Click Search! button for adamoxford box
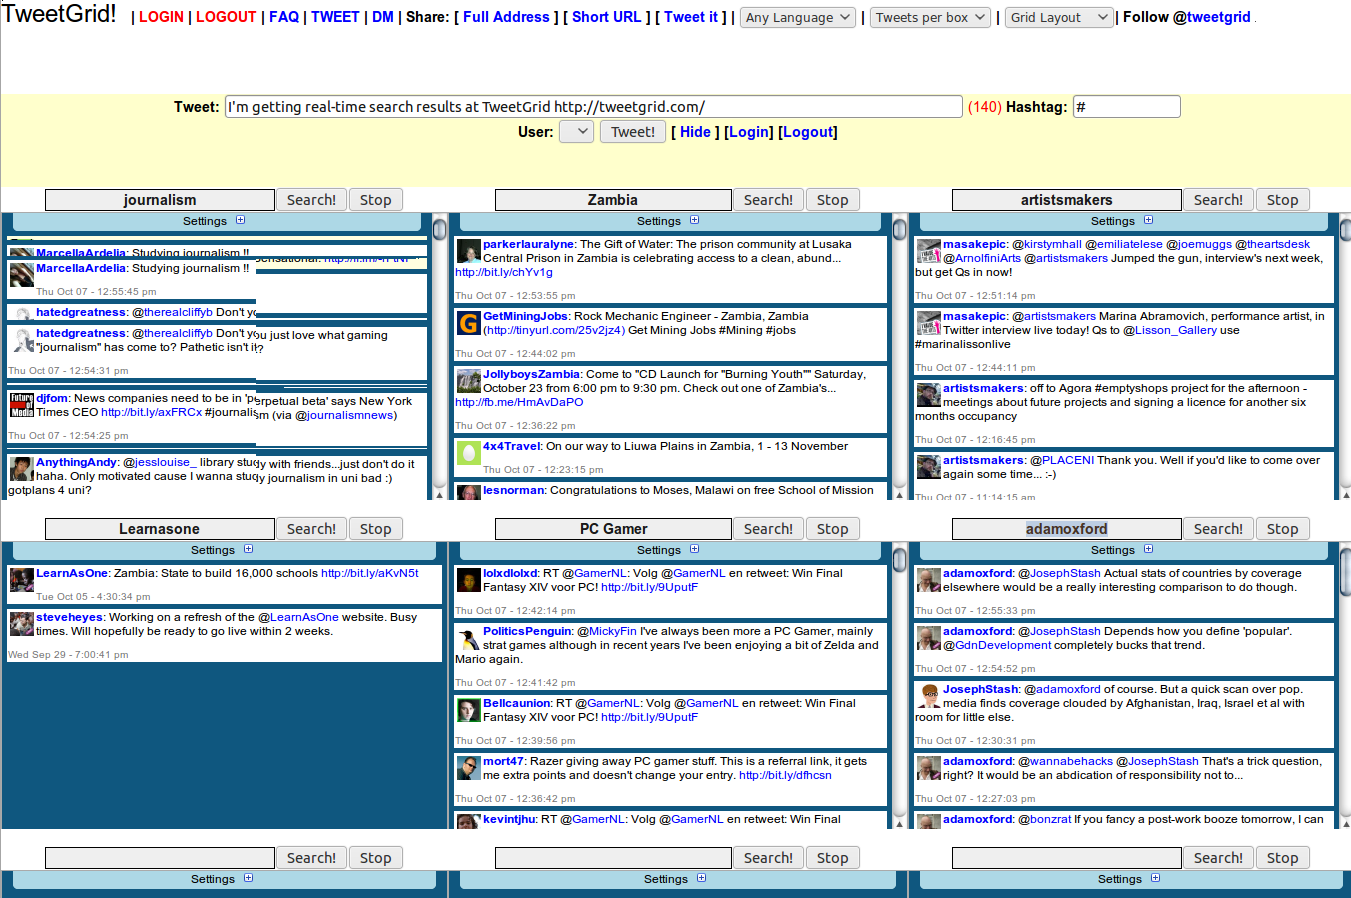Viewport: 1351px width, 898px height. click(x=1218, y=529)
